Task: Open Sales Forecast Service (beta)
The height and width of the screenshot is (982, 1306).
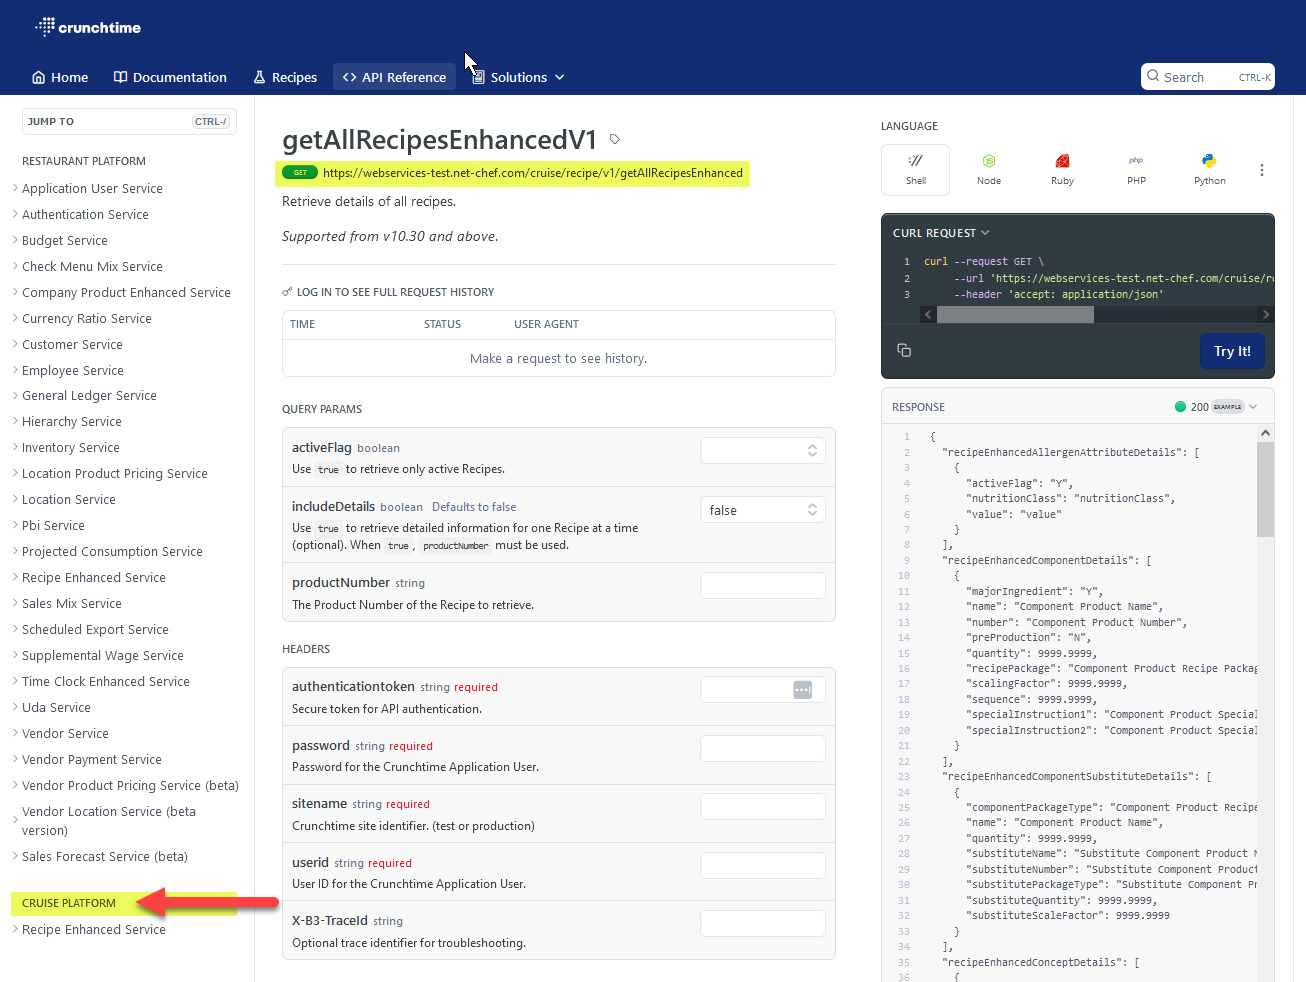Action: pos(105,856)
